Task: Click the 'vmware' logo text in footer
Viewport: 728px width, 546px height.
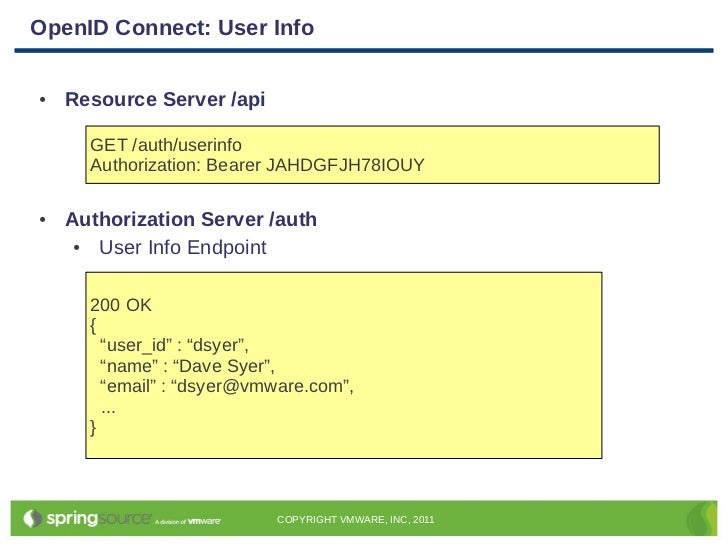Action: [x=204, y=521]
